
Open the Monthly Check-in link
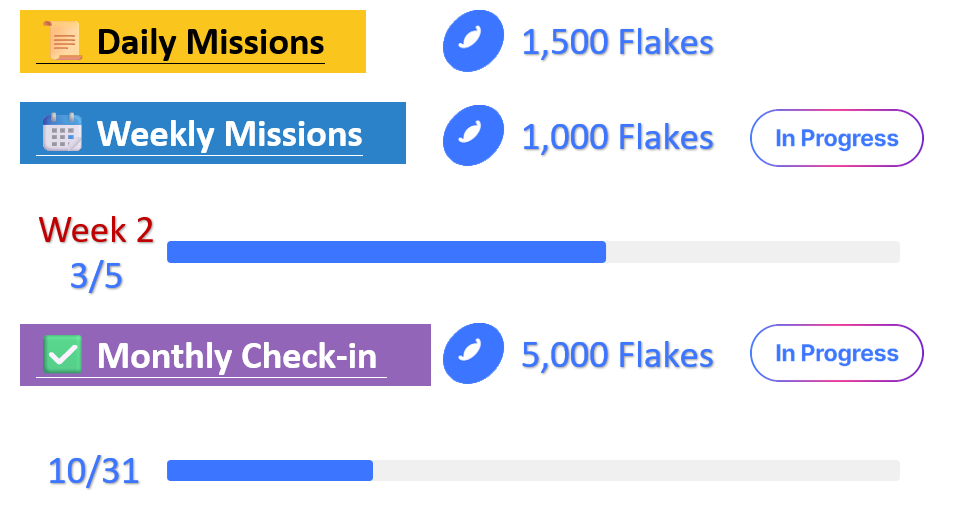237,356
